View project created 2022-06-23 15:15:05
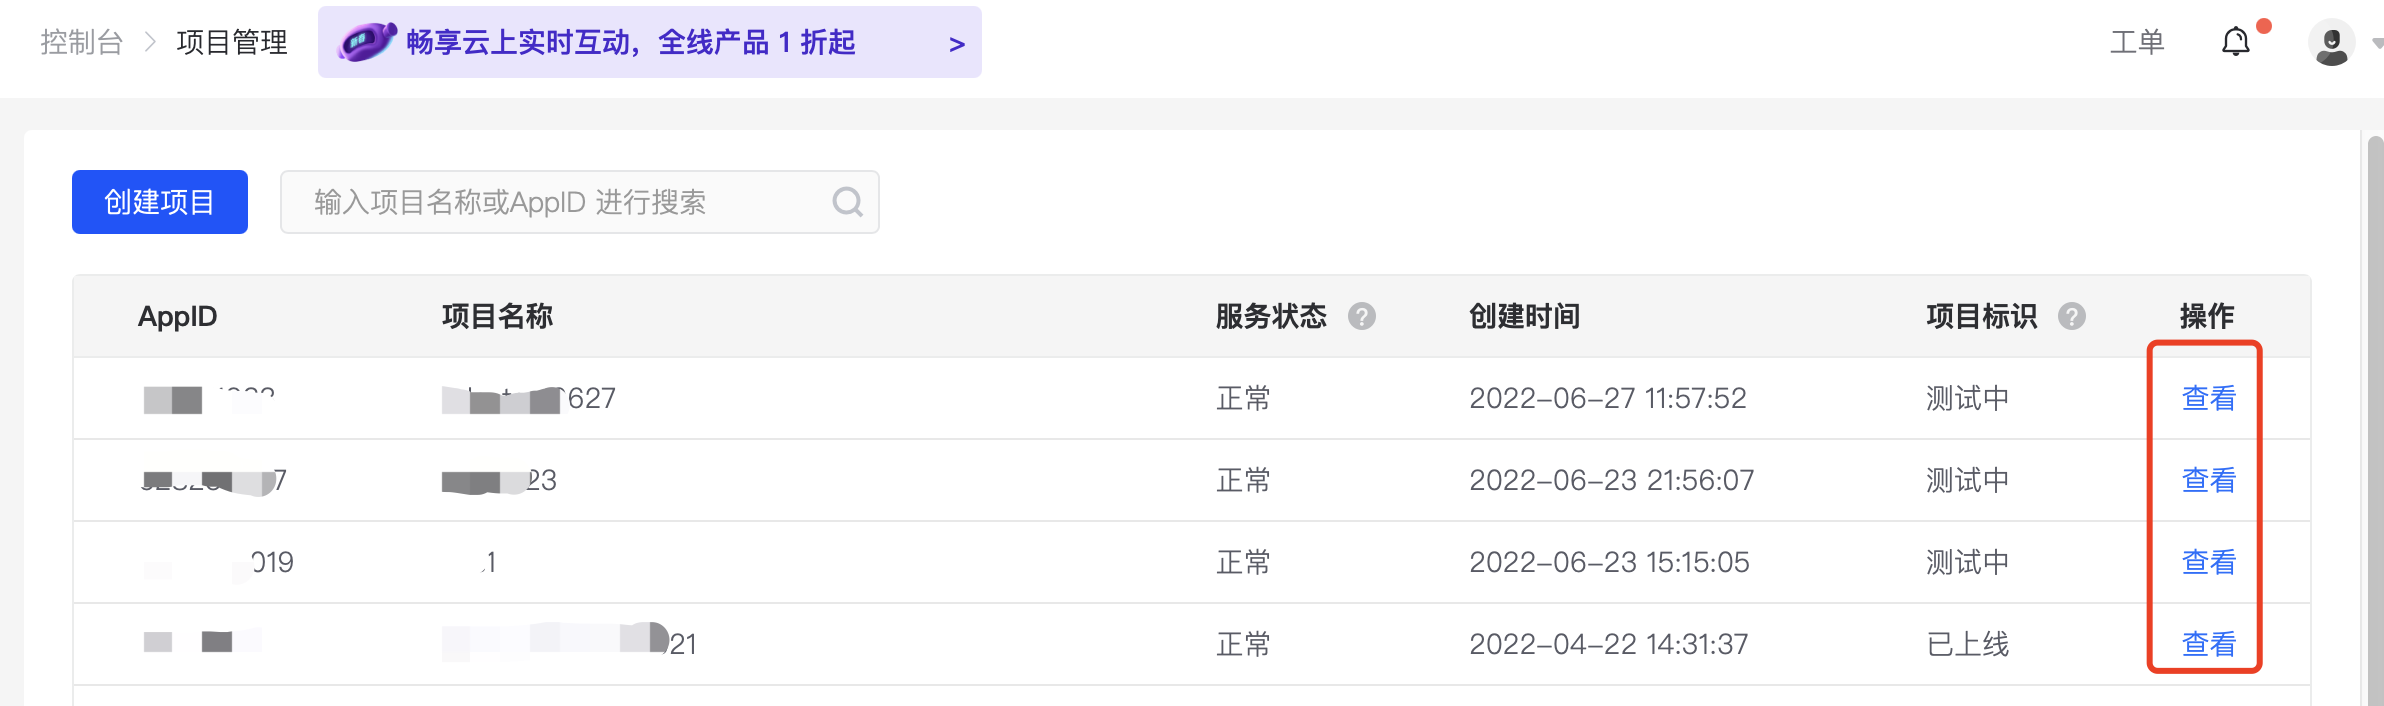 click(2208, 562)
